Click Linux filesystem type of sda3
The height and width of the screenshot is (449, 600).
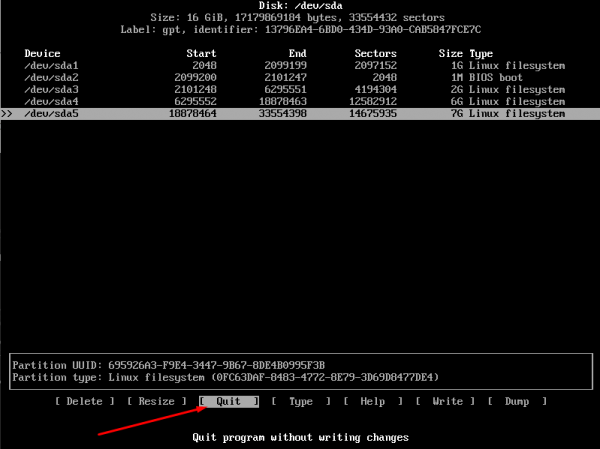coord(517,90)
